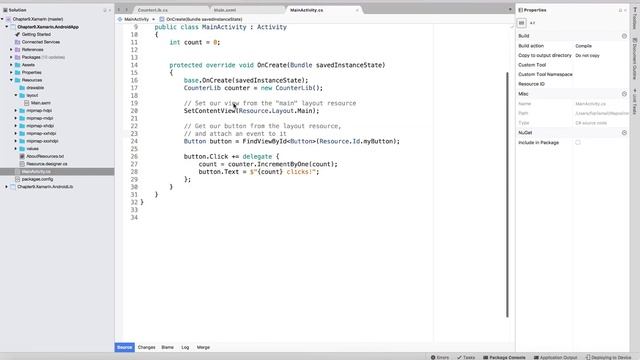Switch to the Changes view tab
The width and height of the screenshot is (640, 360).
click(147, 347)
